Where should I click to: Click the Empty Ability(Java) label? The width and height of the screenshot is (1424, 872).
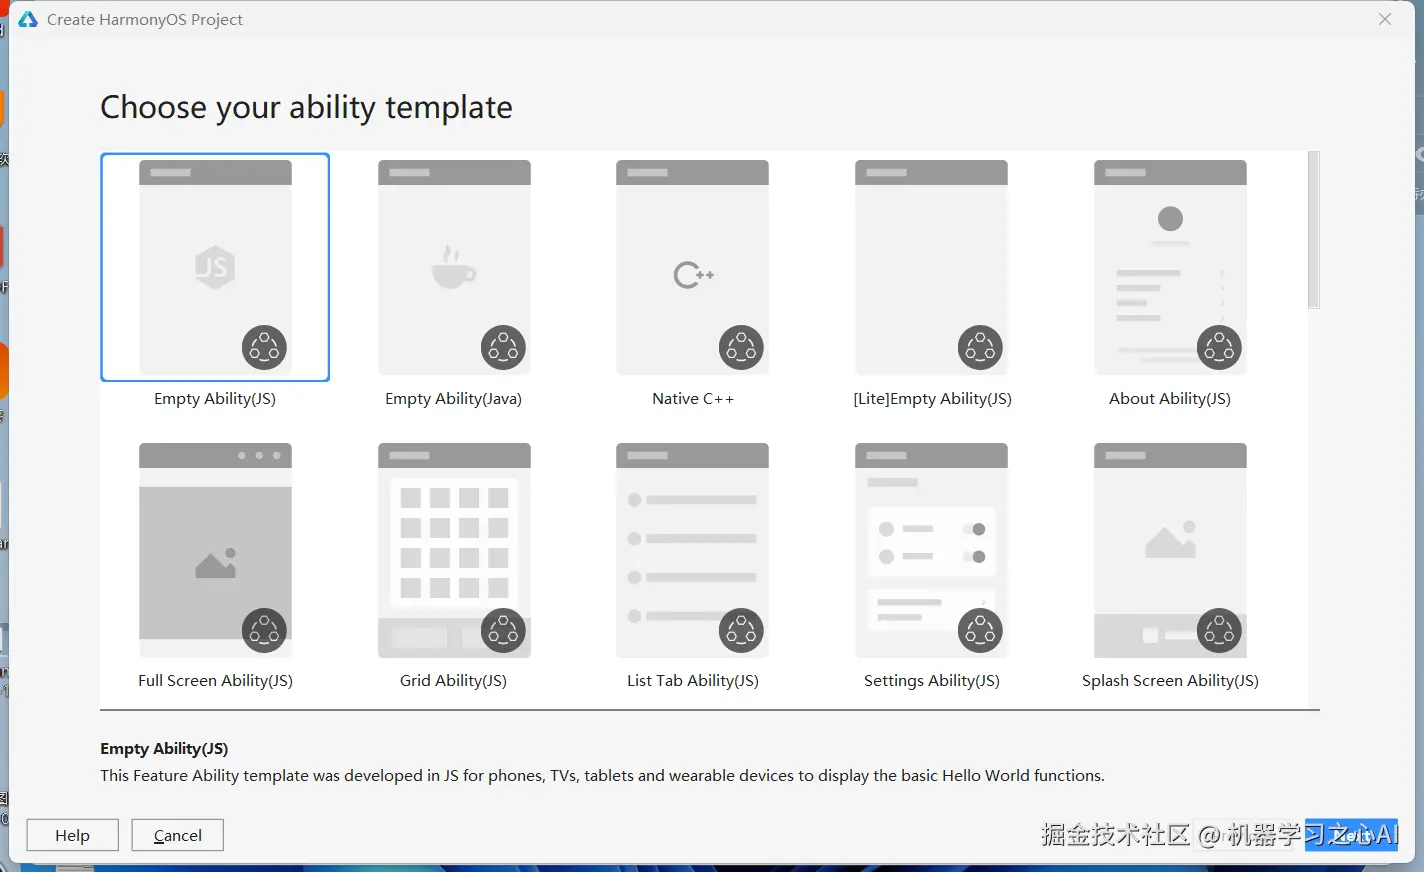pyautogui.click(x=454, y=398)
